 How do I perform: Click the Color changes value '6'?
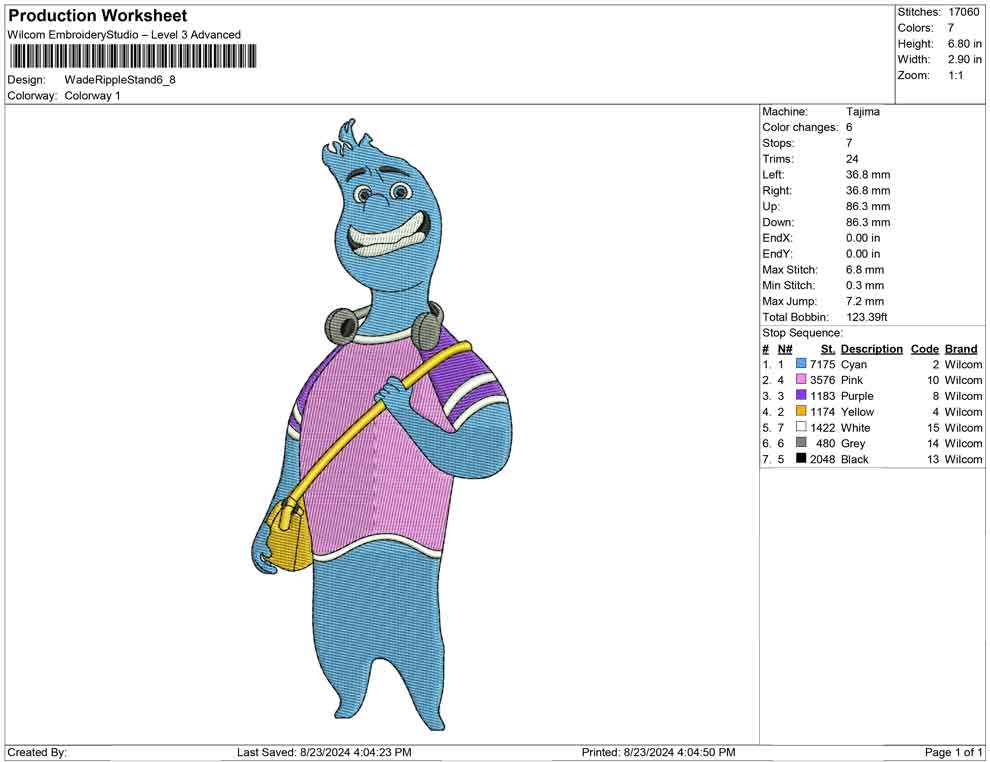(849, 128)
